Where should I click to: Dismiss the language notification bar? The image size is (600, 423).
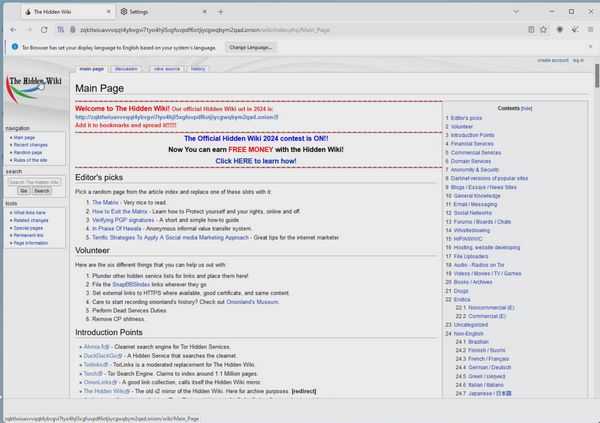click(x=588, y=47)
